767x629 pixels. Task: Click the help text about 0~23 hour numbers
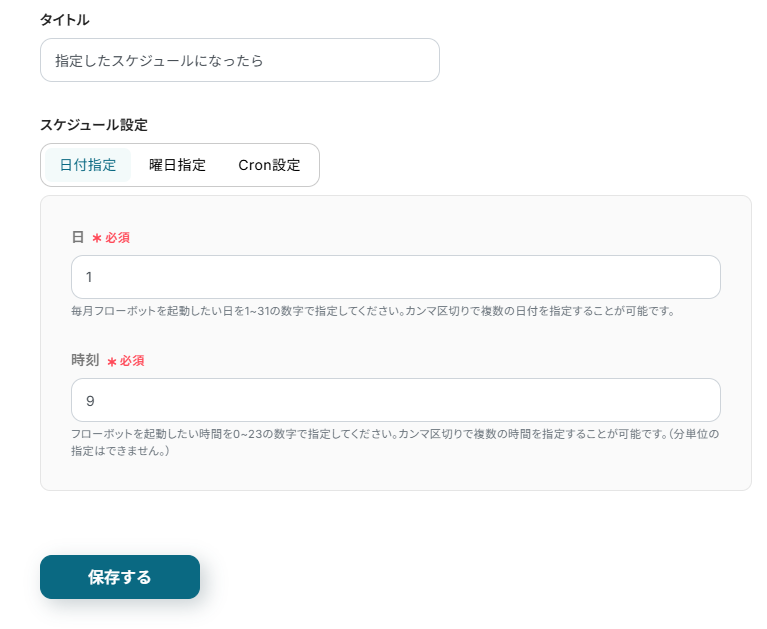click(395, 442)
